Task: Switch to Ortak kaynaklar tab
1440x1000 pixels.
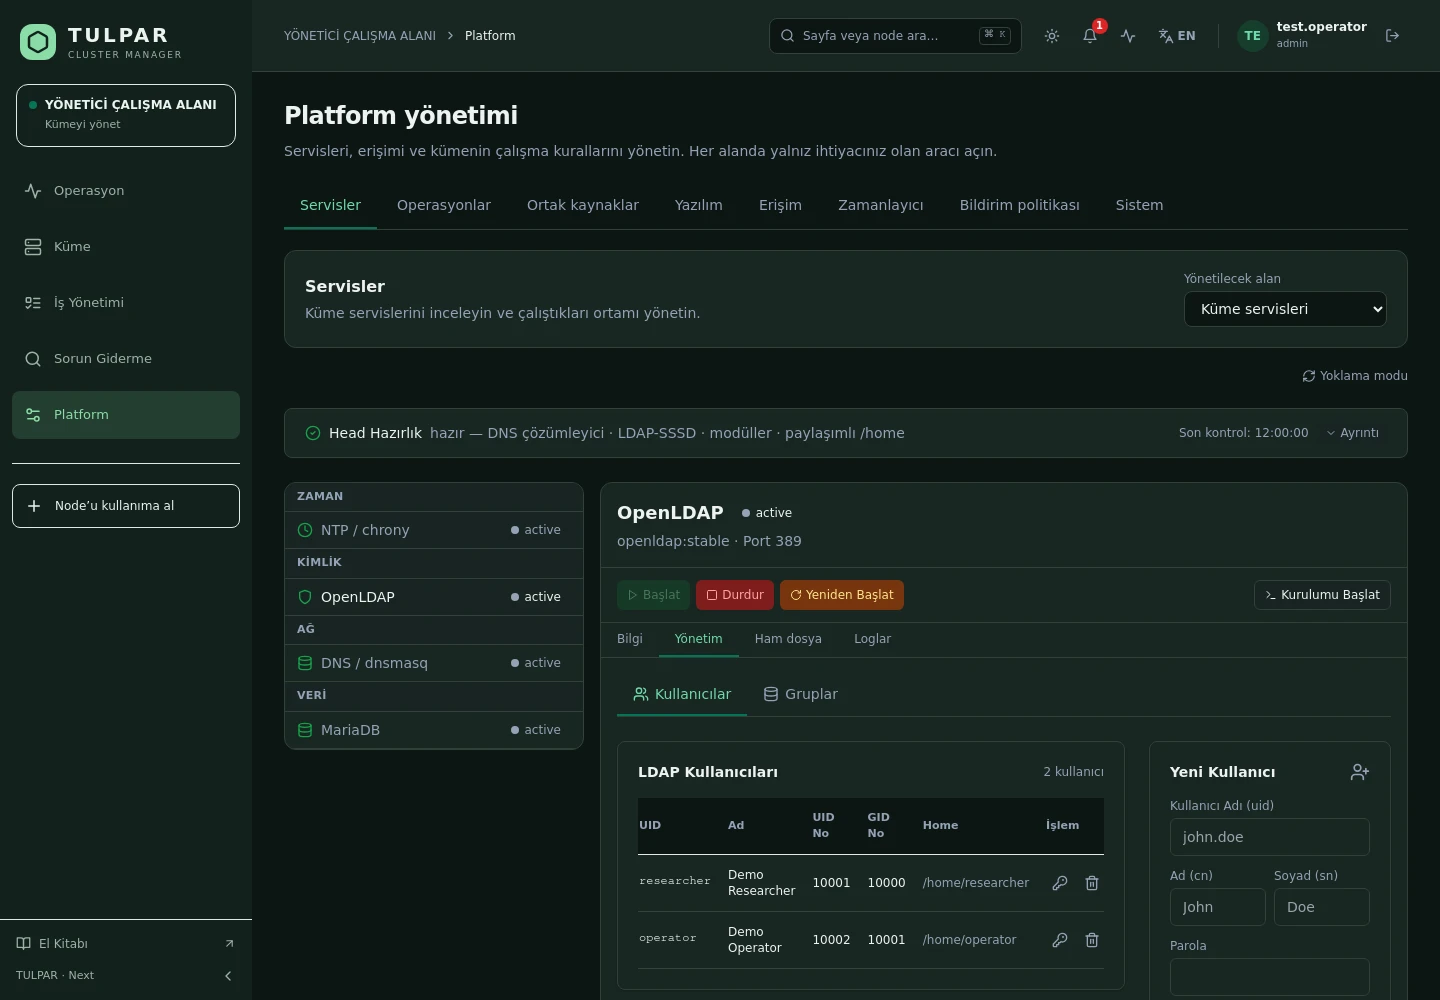Action: tap(583, 205)
